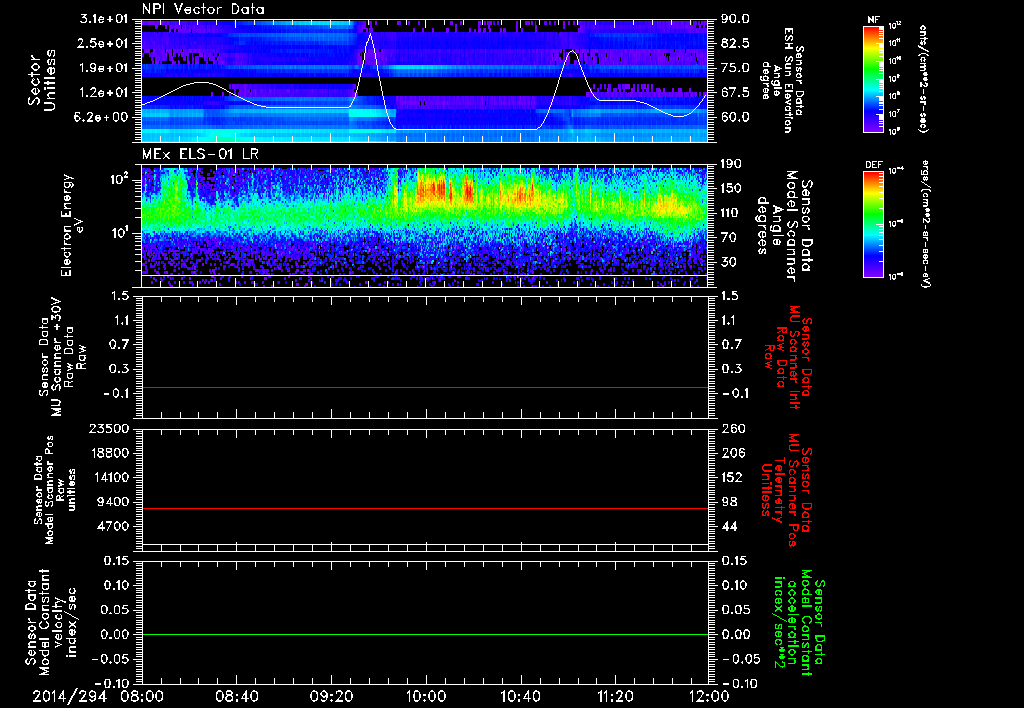Viewport: 1024px width, 708px height.
Task: Click the 12:00 time axis label
Action: pos(709,696)
